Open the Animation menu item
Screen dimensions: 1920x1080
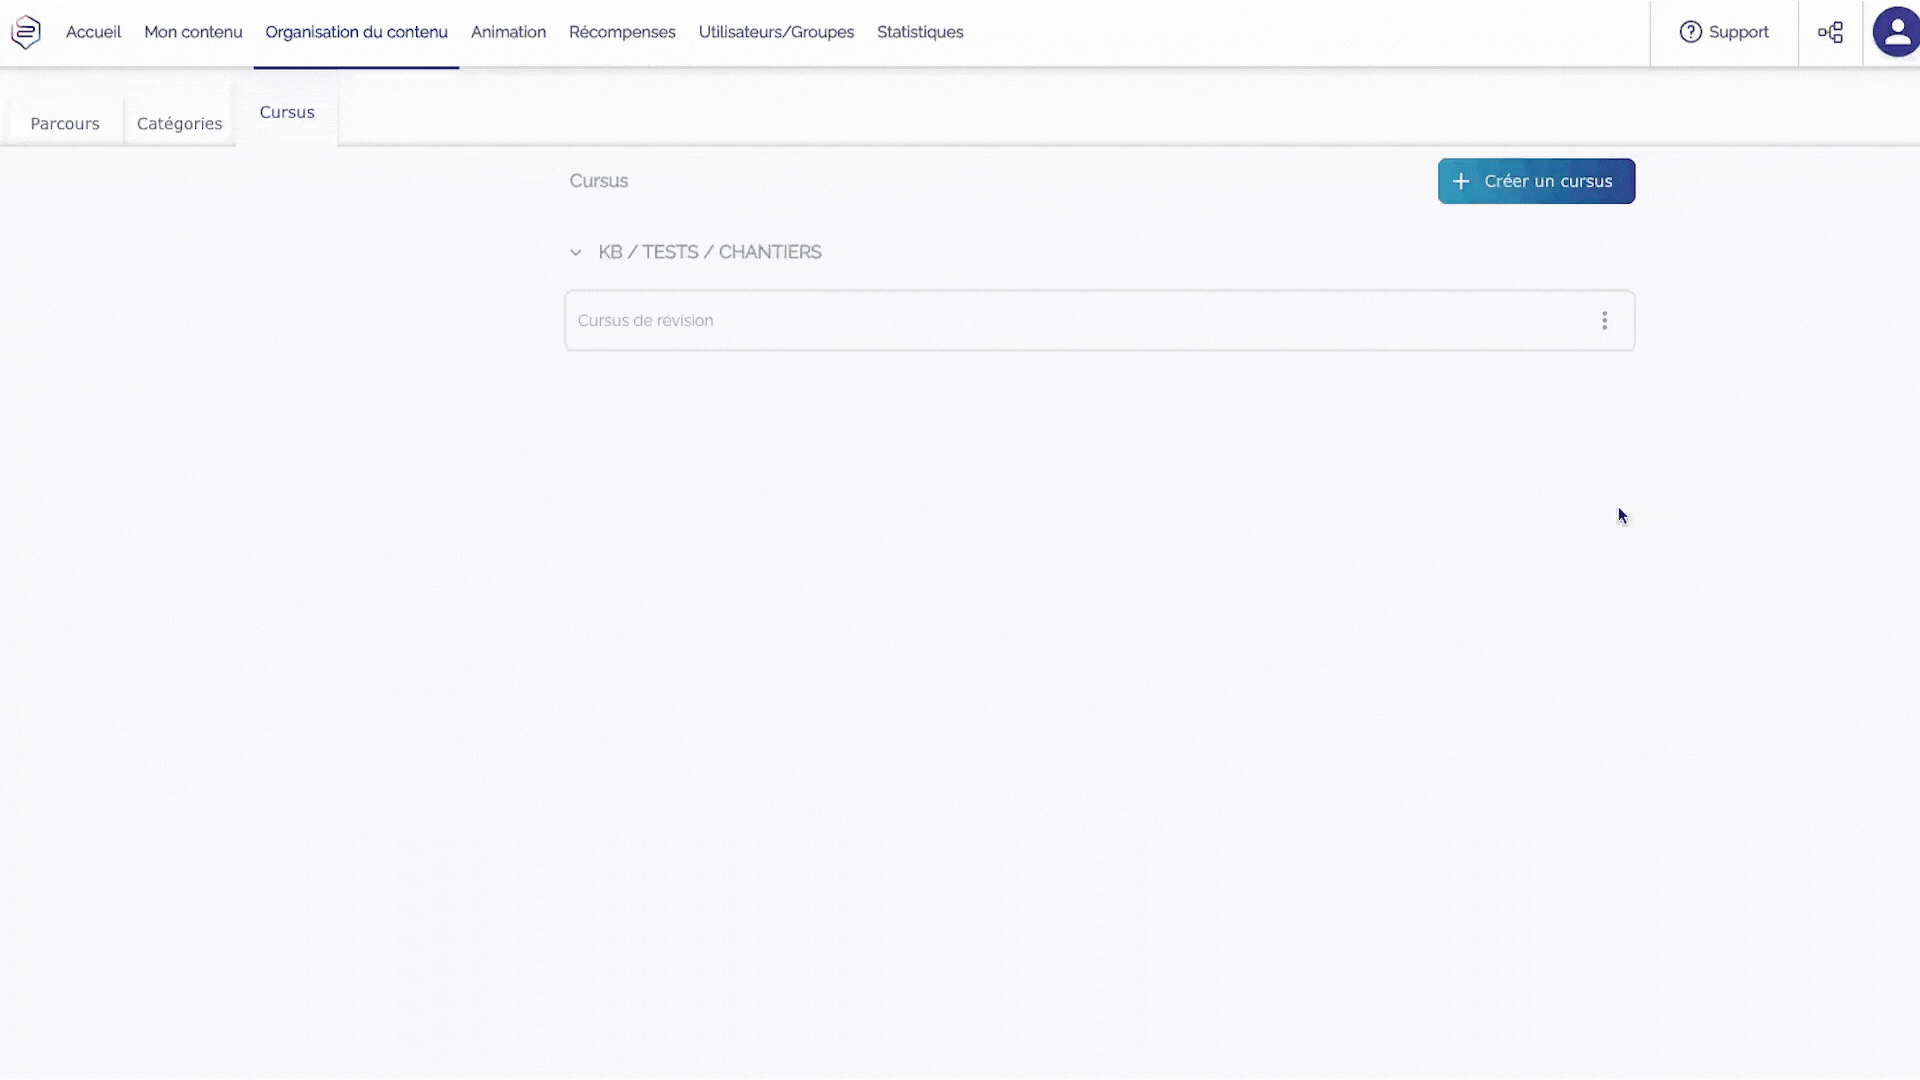508,32
